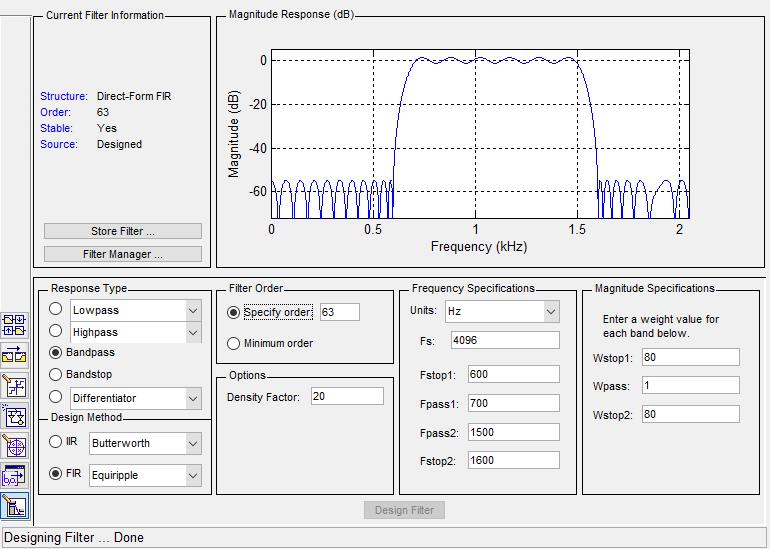Click the Store Filter button
The height and width of the screenshot is (549, 770).
click(123, 231)
